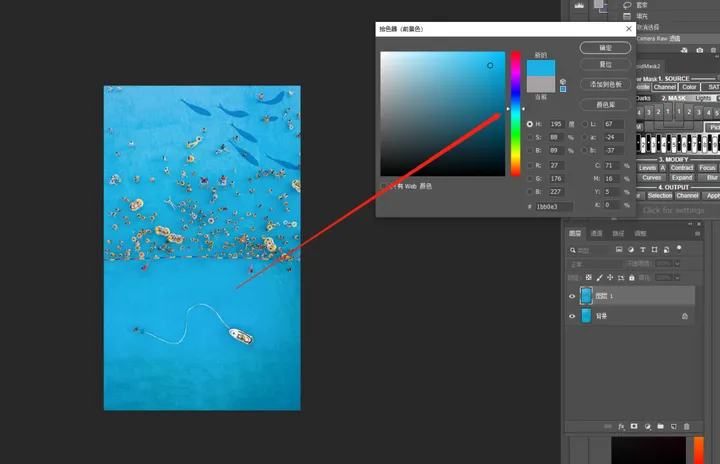This screenshot has height=464, width=720.
Task: Create new adjustment layer icon
Action: [647, 426]
